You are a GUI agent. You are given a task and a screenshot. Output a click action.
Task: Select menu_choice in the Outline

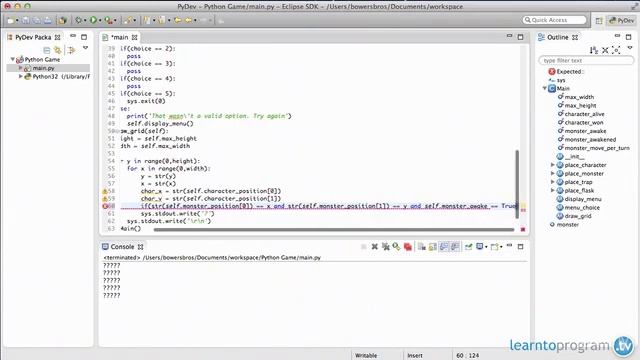click(x=582, y=207)
